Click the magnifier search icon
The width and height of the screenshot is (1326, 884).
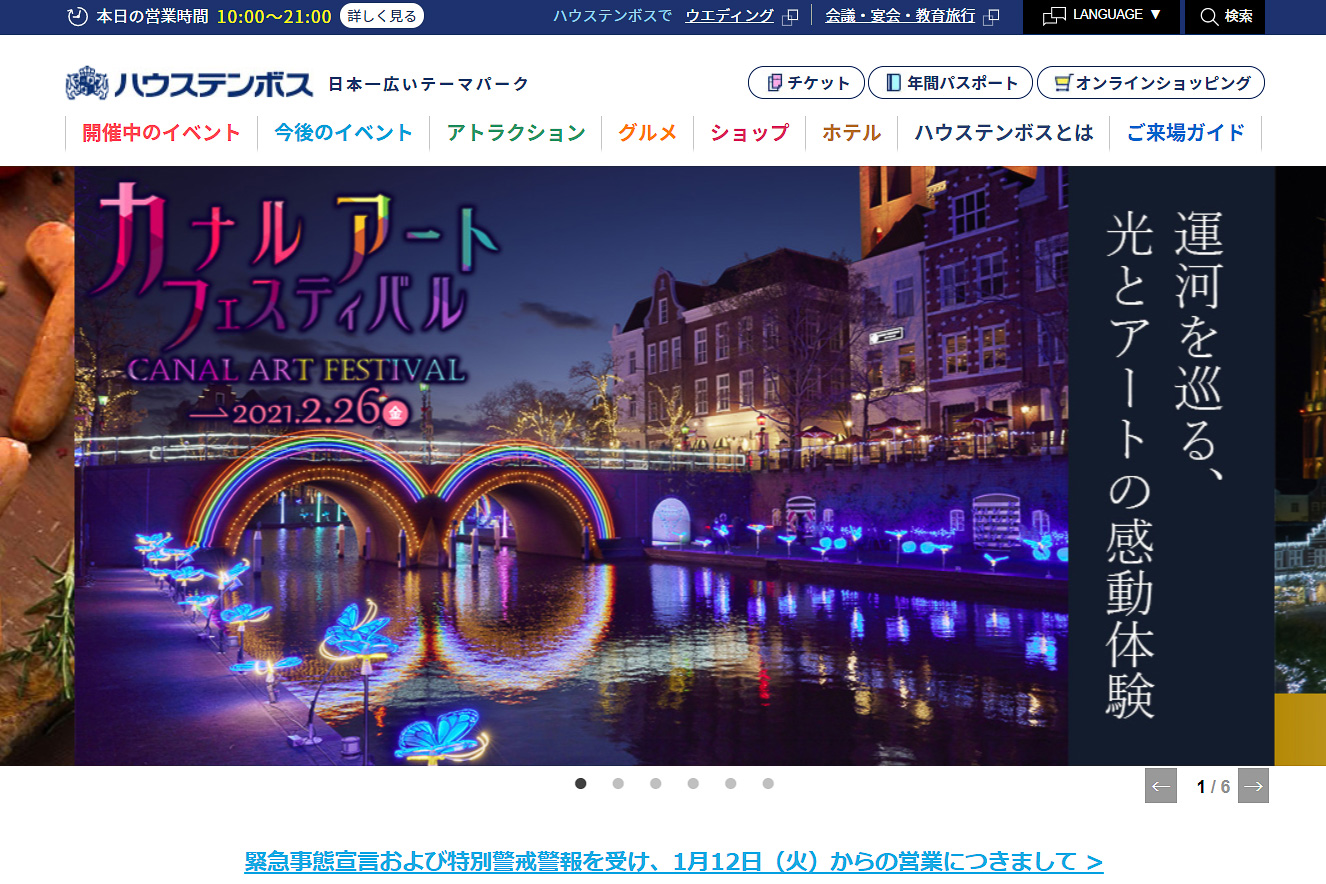1209,16
